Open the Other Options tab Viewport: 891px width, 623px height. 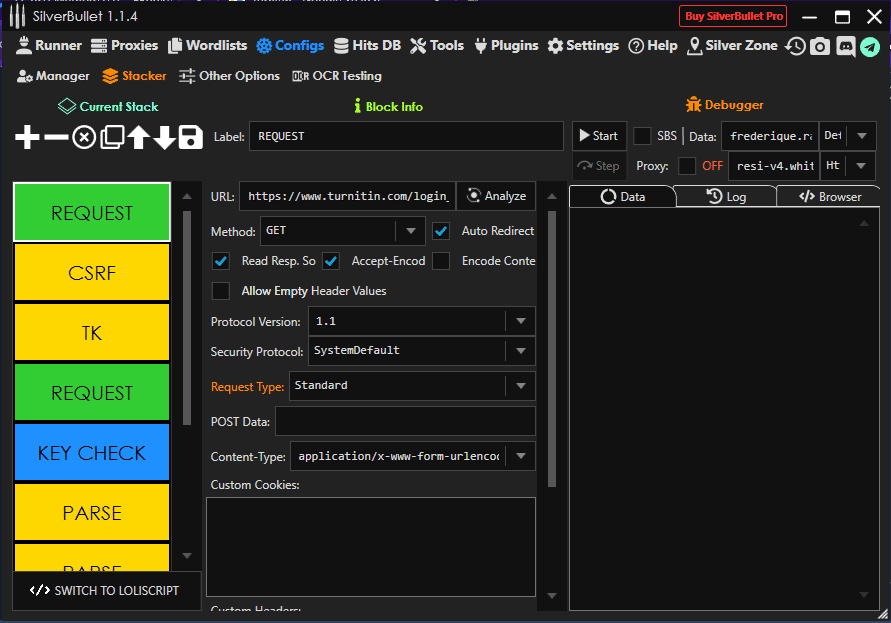(229, 76)
